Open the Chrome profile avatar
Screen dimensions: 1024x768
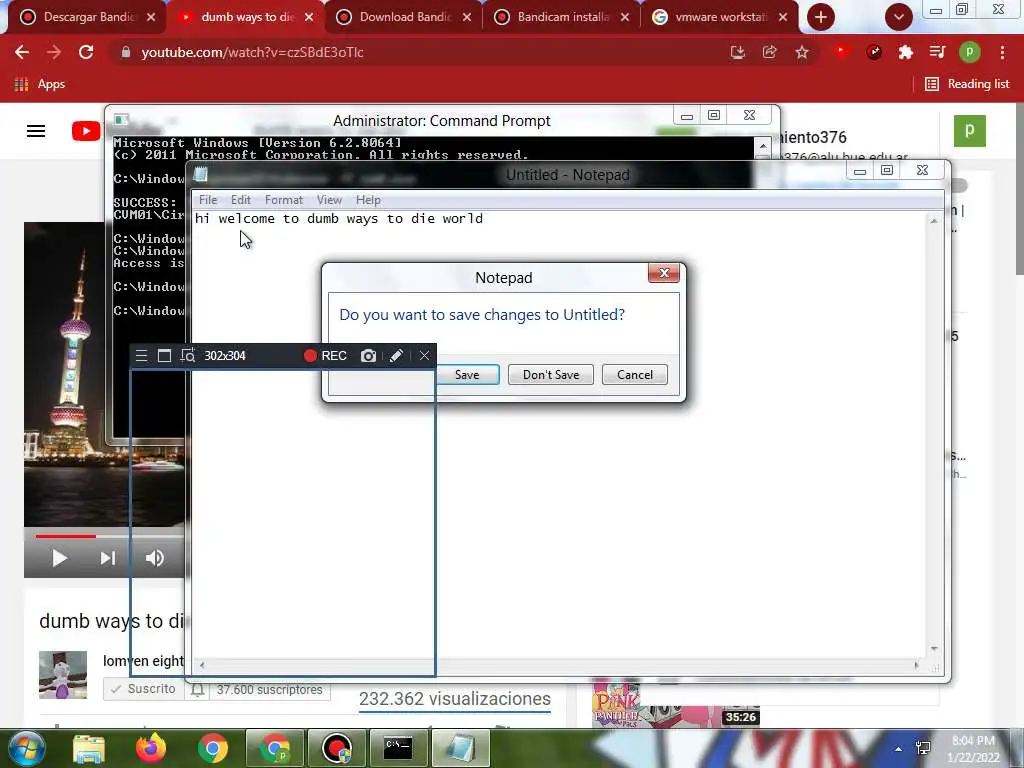coord(970,52)
